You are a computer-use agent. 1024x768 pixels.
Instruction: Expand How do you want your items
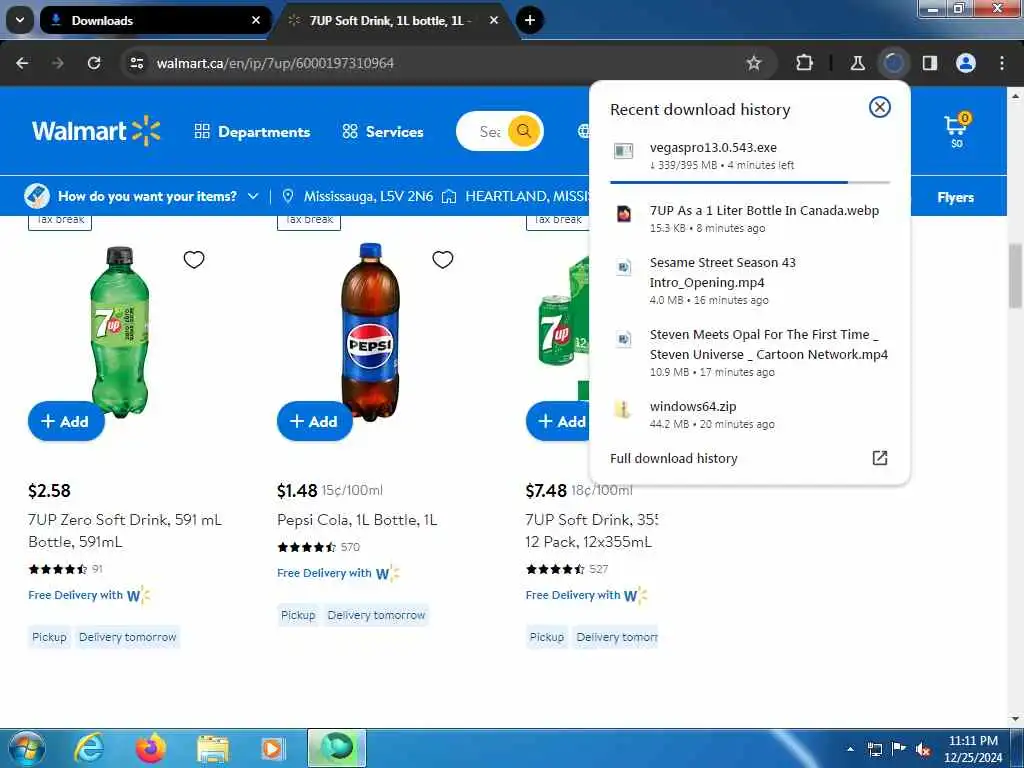[x=142, y=196]
